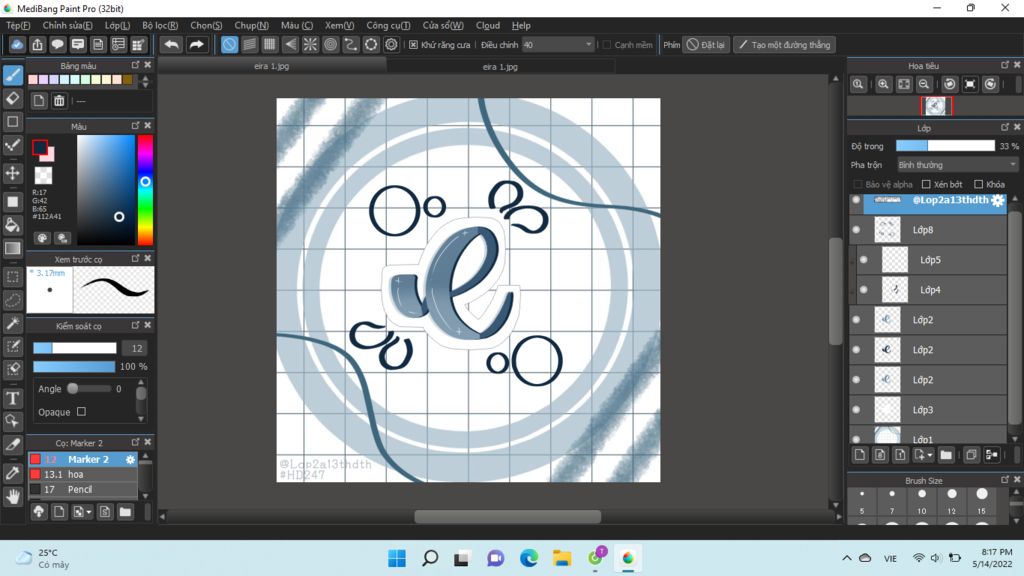Open settings gear of the @Lop2a13thdth layer

997,200
